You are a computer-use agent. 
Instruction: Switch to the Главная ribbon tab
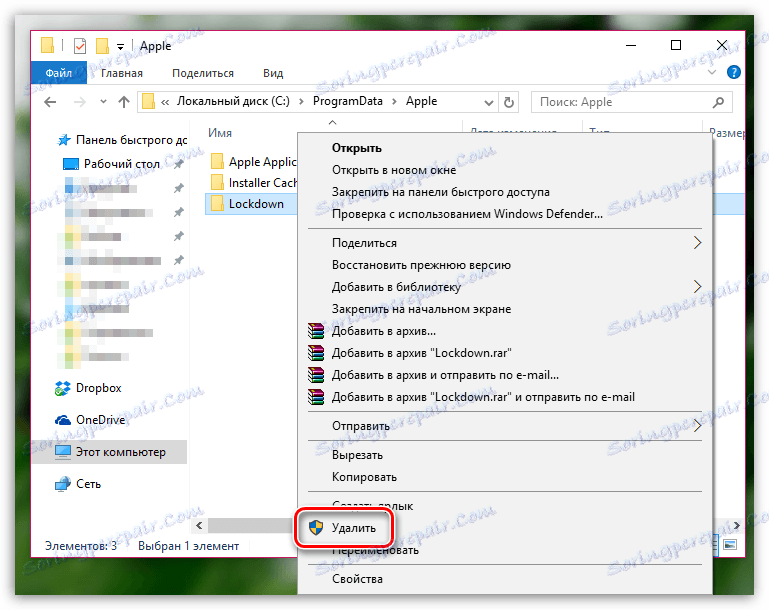(122, 73)
